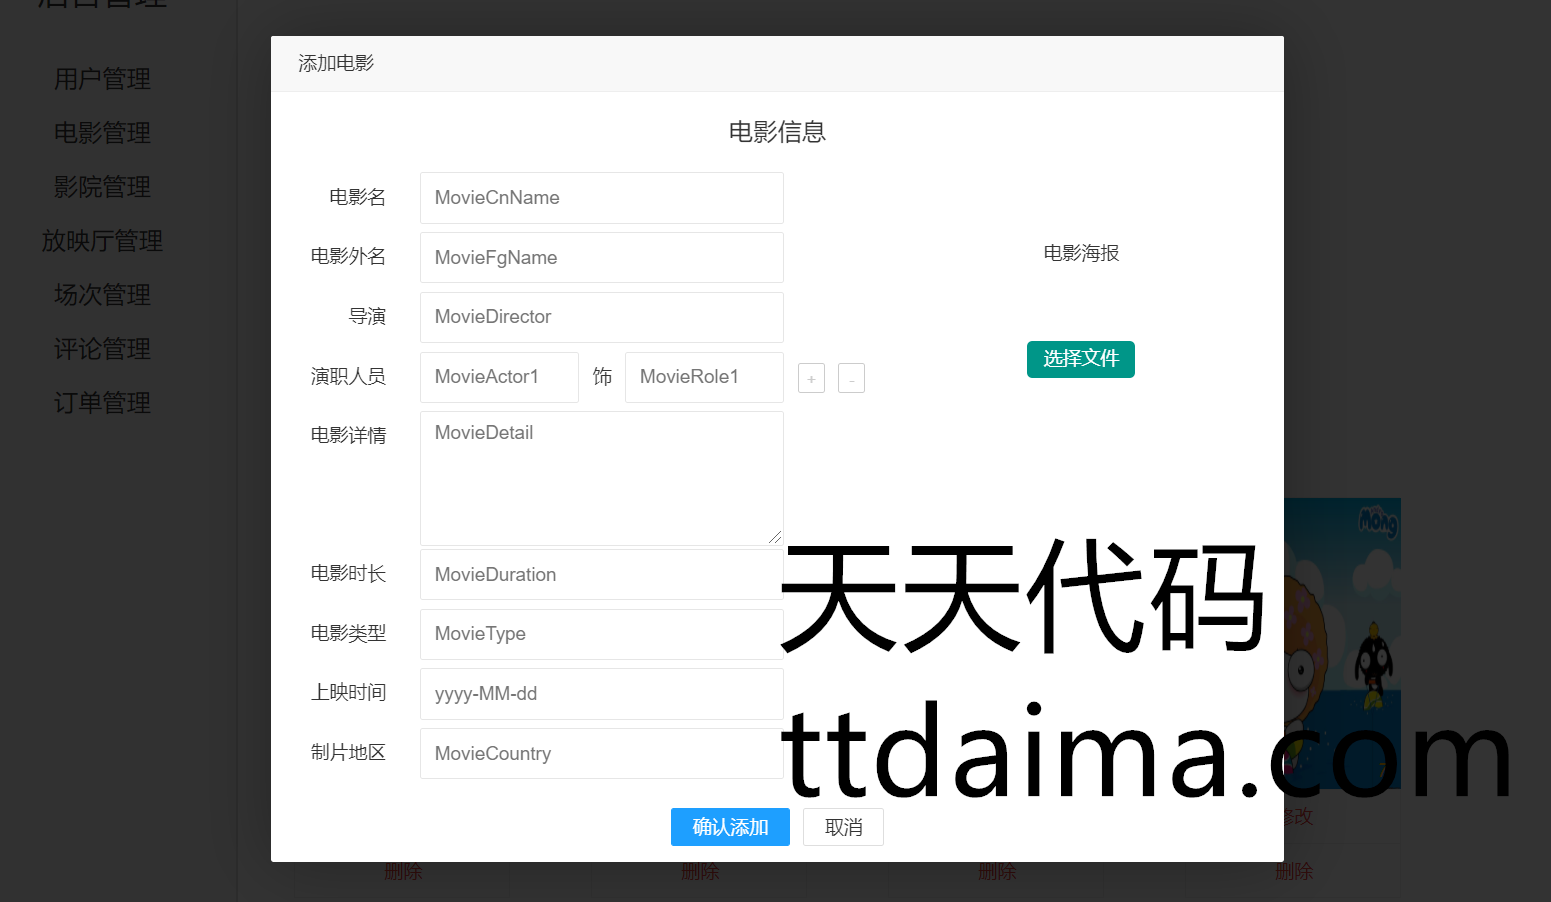This screenshot has width=1551, height=902.
Task: Open the yyyy-MM-dd release date field
Action: tap(601, 694)
